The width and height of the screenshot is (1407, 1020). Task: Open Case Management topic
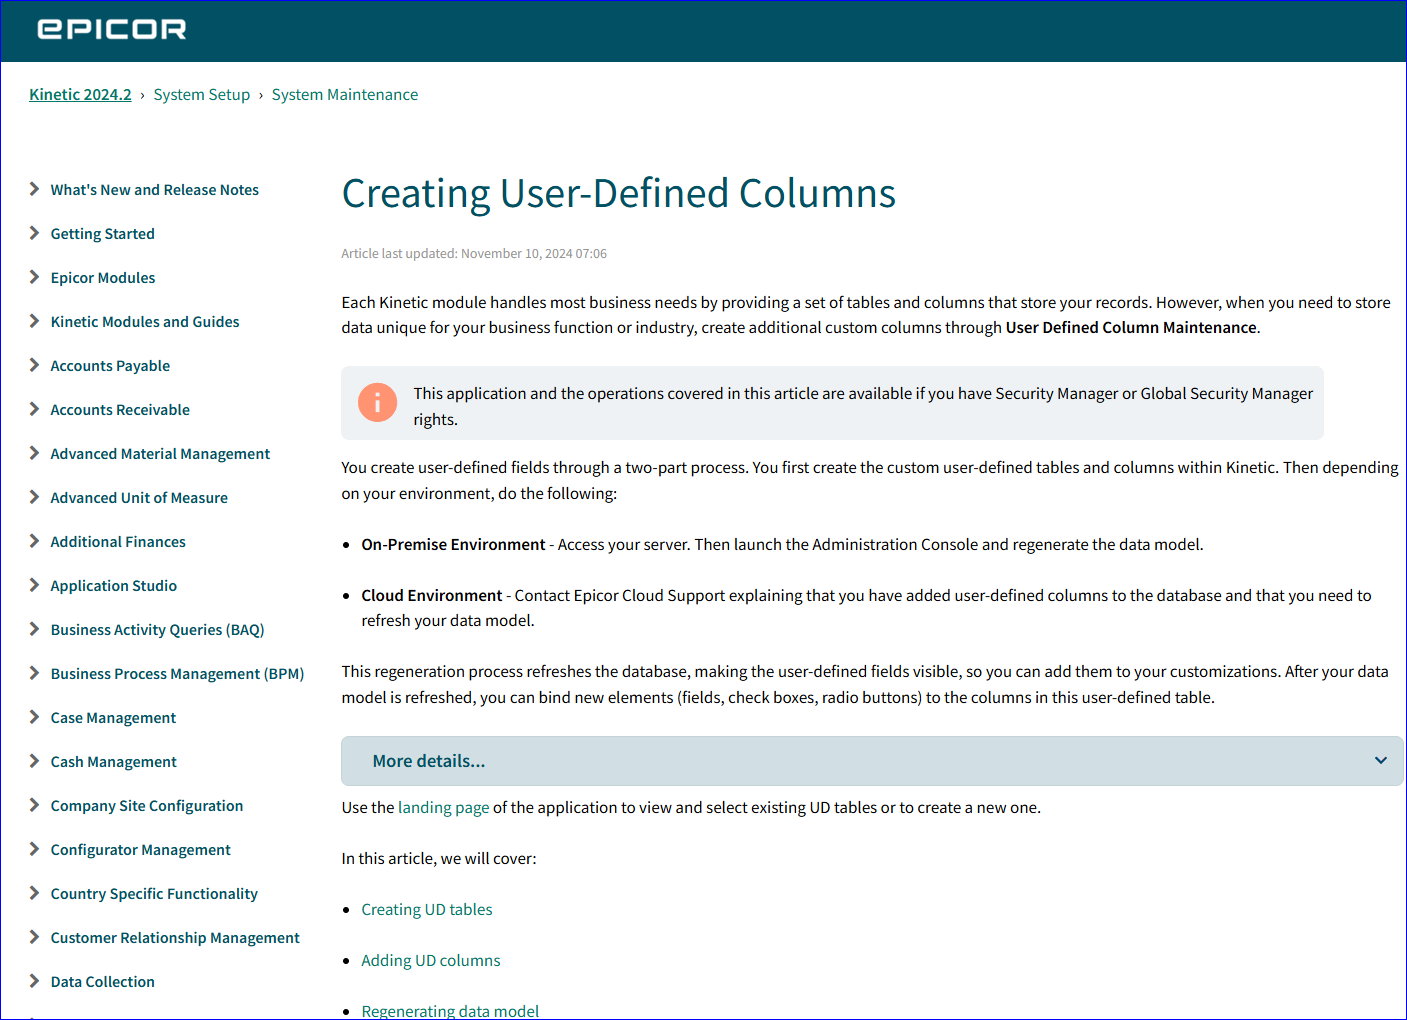coord(113,718)
